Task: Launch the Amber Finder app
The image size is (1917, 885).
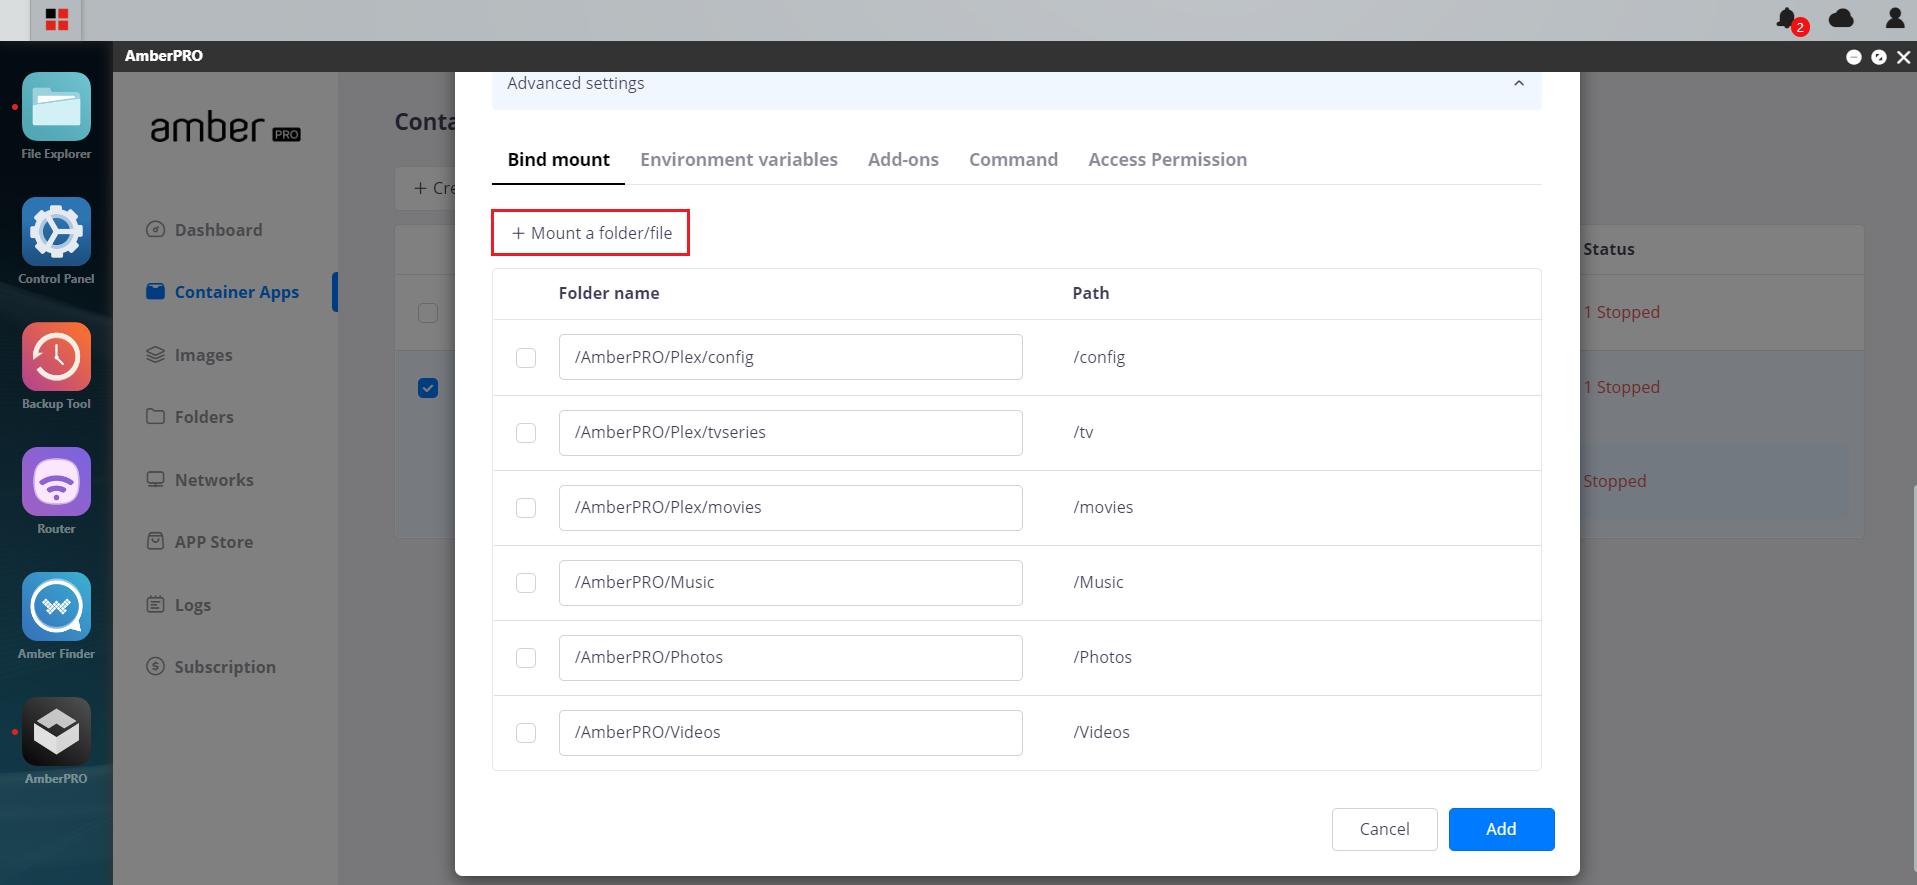Action: 56,607
